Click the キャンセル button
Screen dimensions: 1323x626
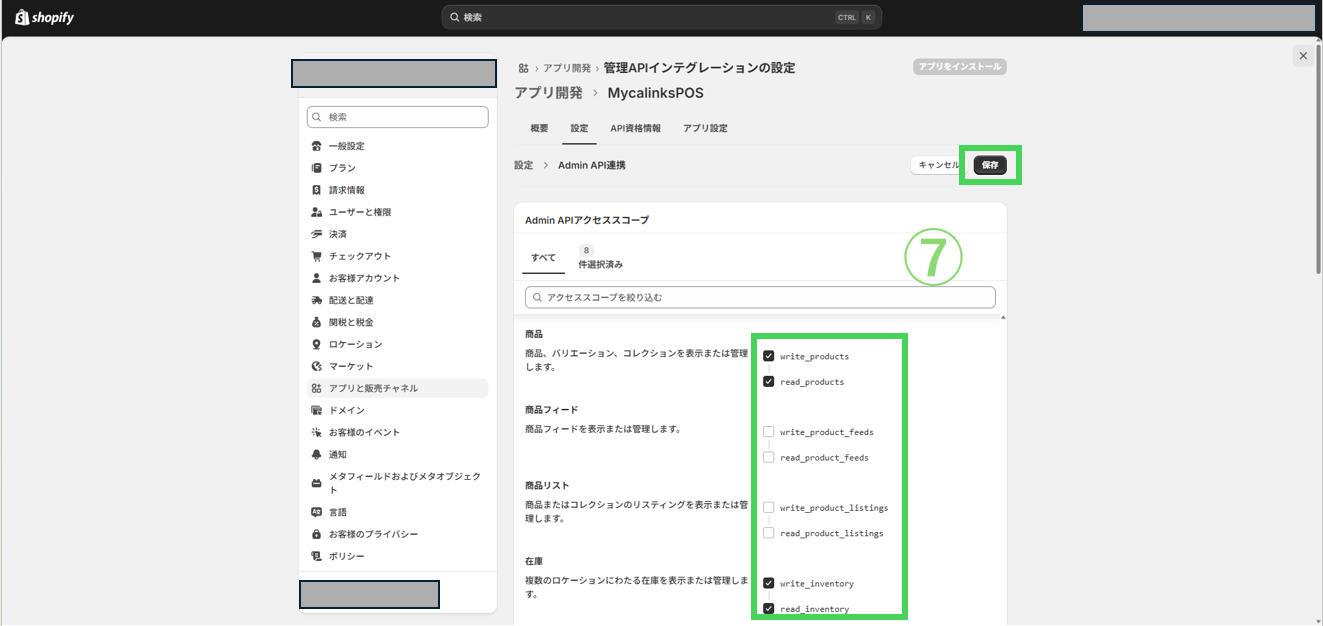(938, 165)
